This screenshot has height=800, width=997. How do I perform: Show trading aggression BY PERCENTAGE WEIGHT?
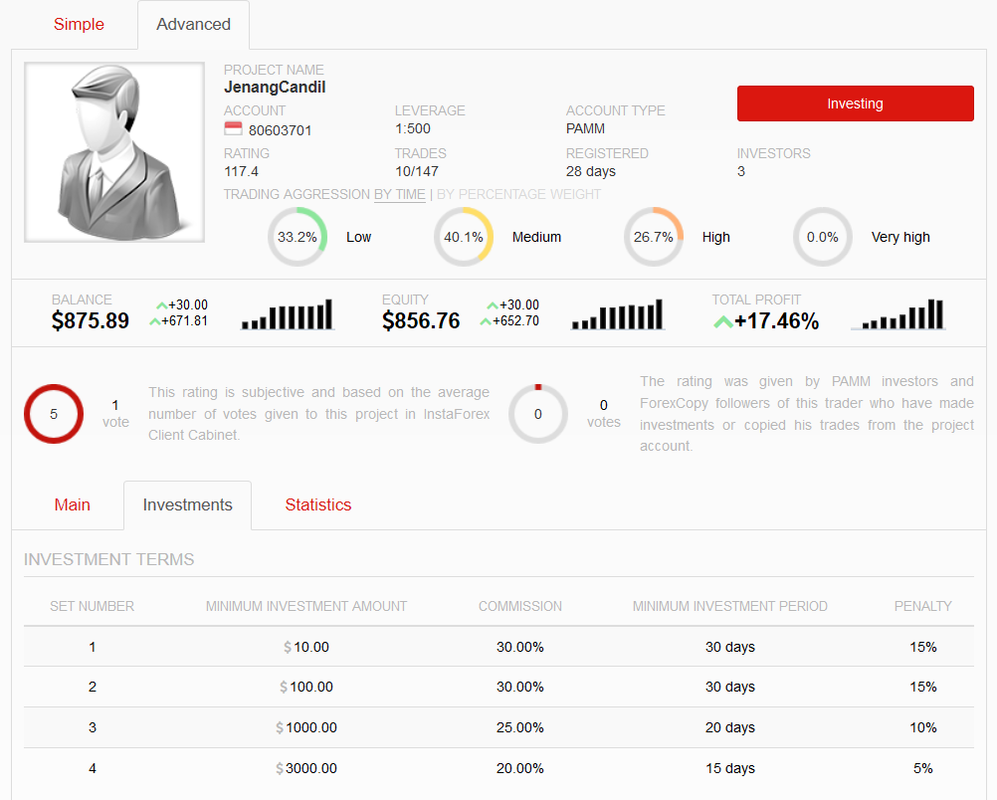(x=518, y=195)
